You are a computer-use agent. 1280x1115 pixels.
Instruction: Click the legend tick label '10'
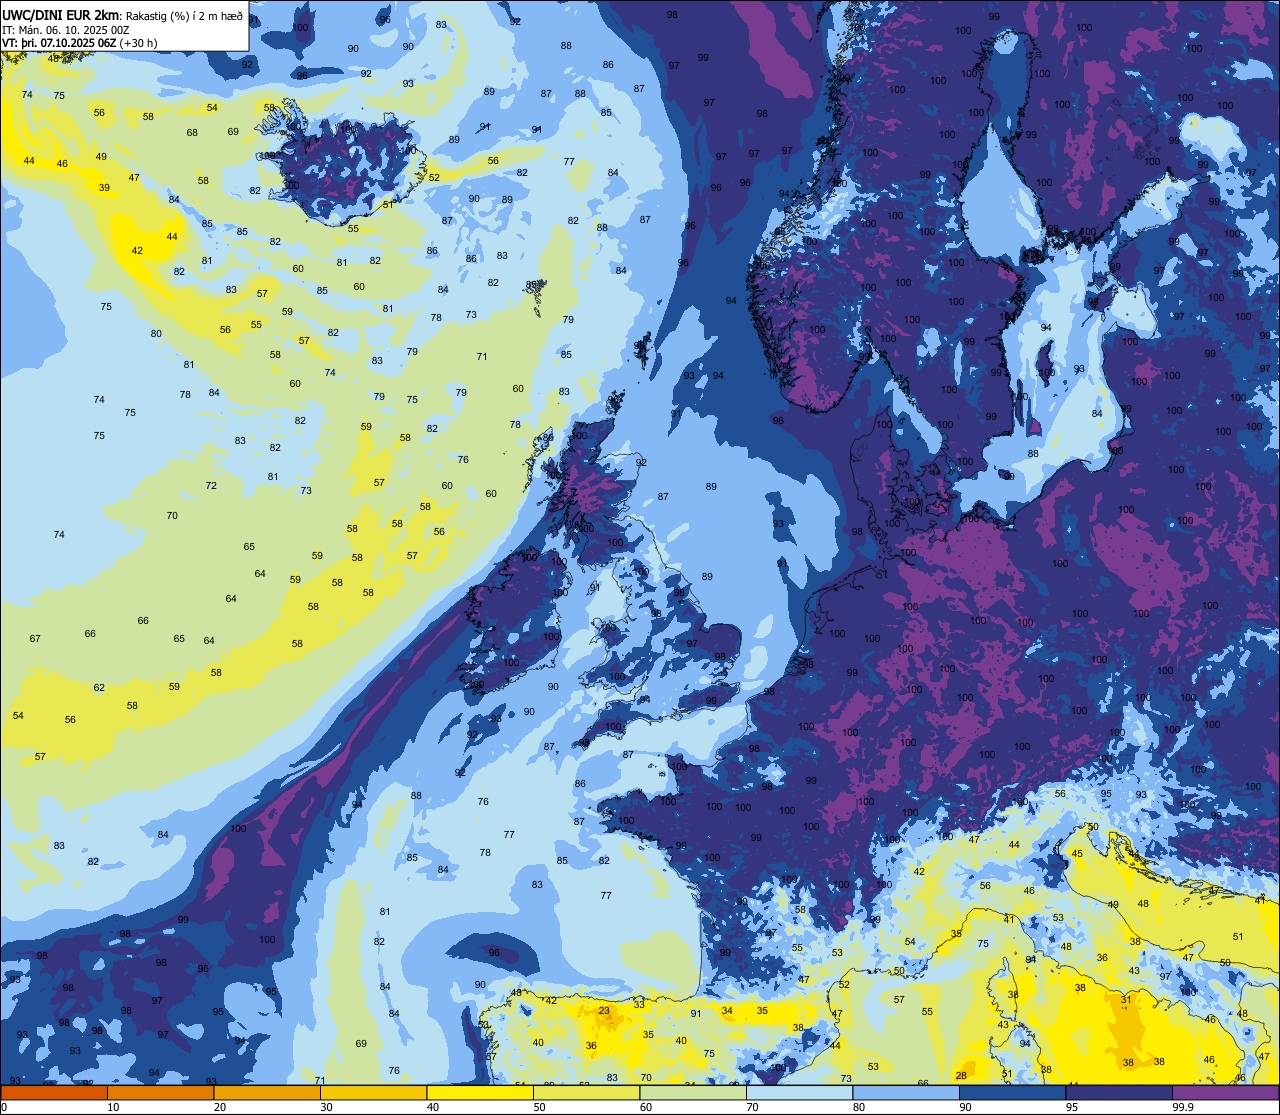point(113,1107)
